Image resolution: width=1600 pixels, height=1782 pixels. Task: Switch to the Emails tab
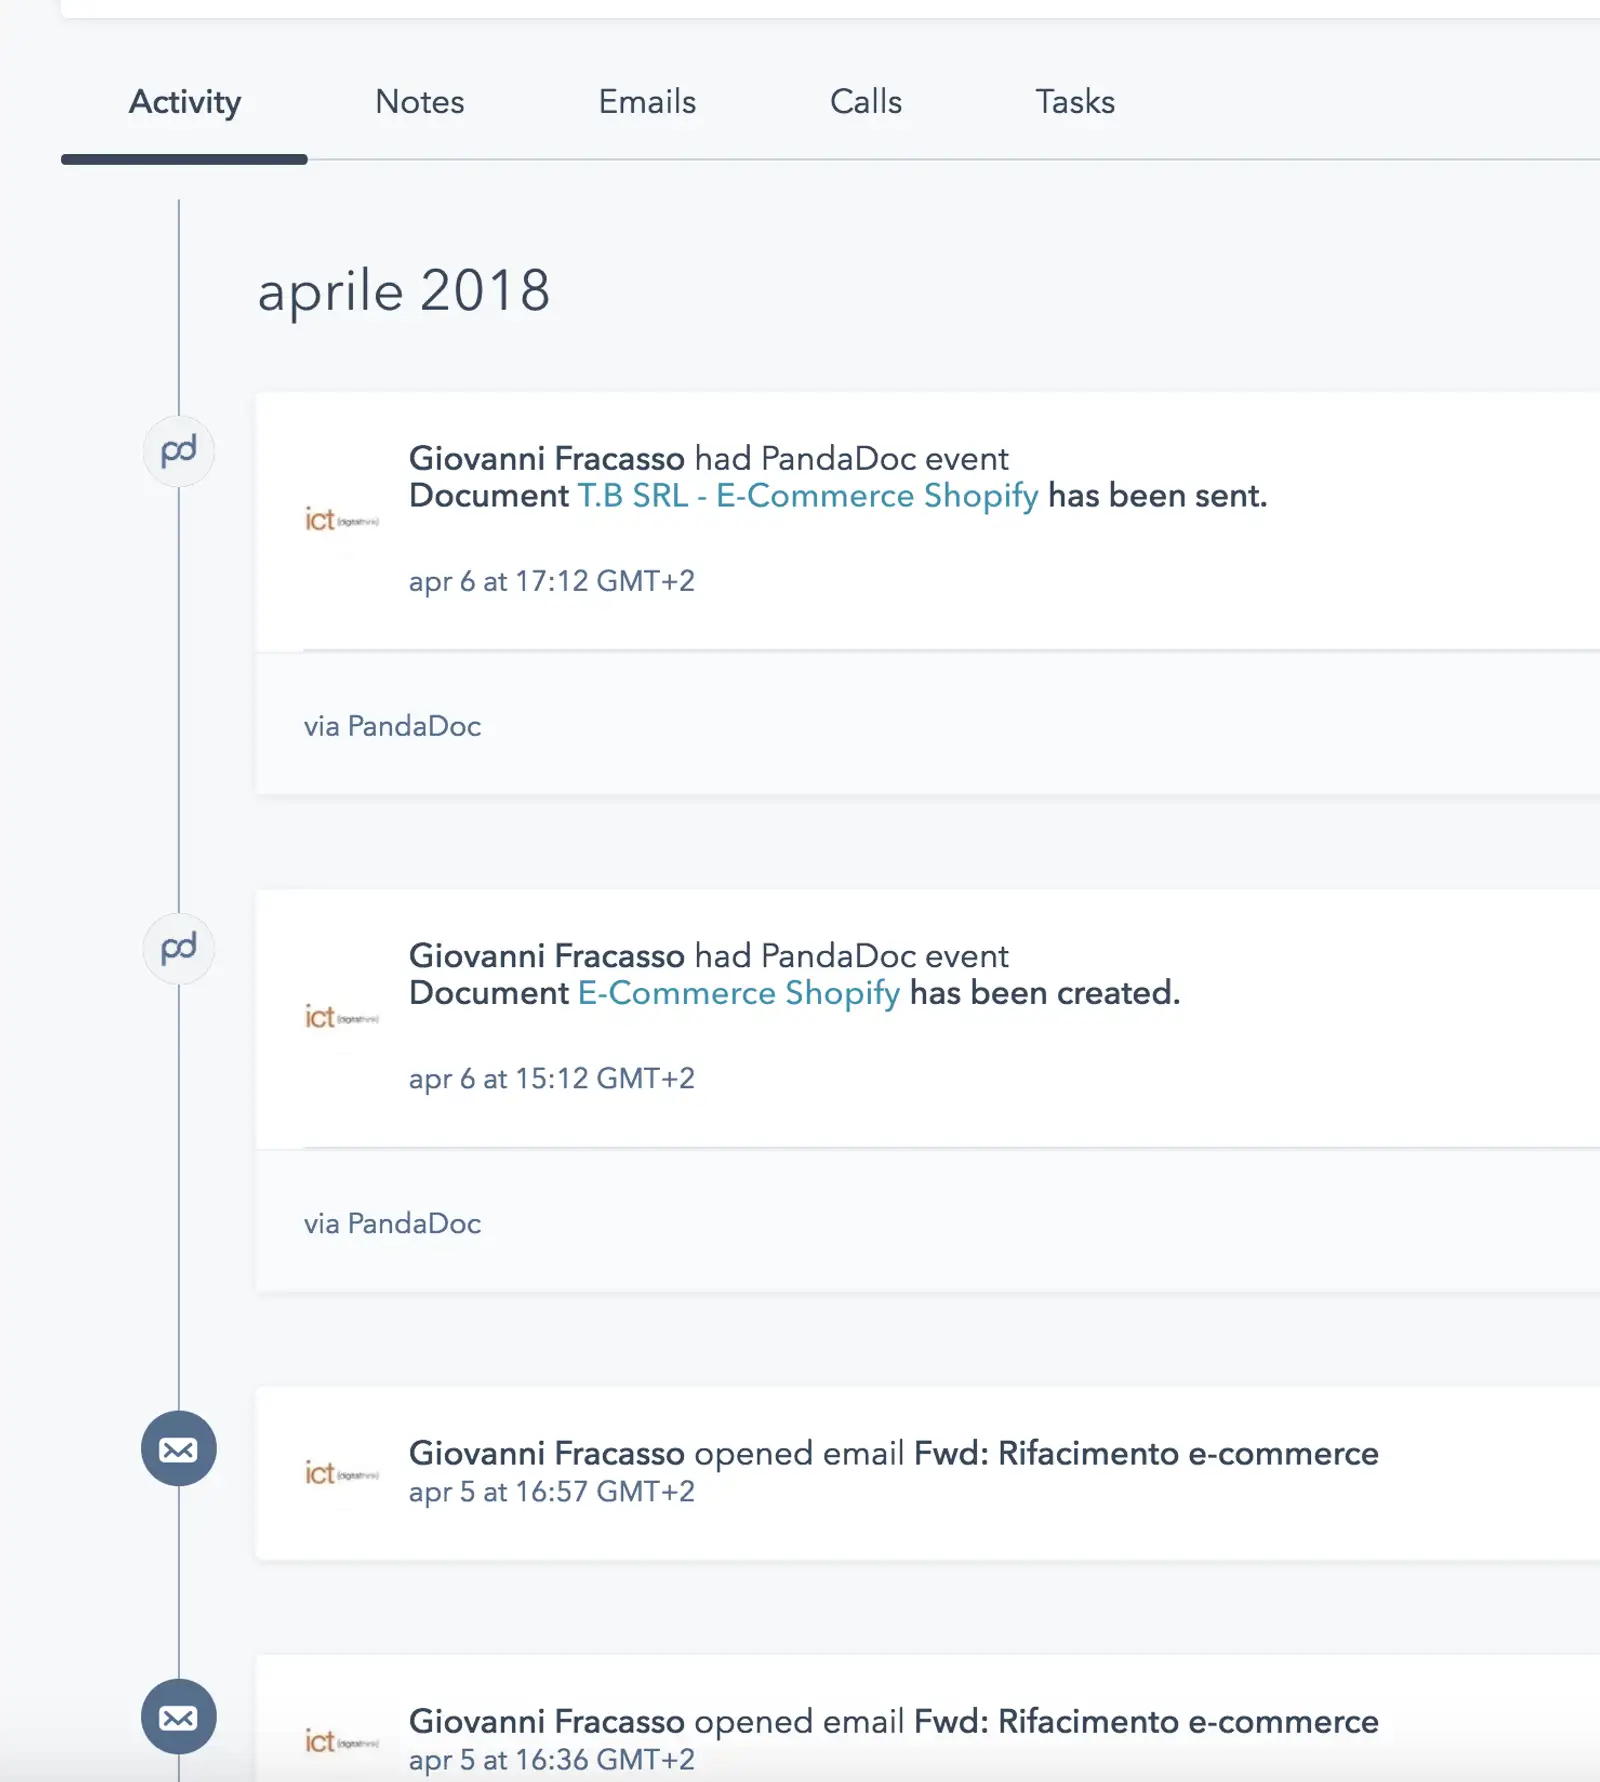pos(647,101)
